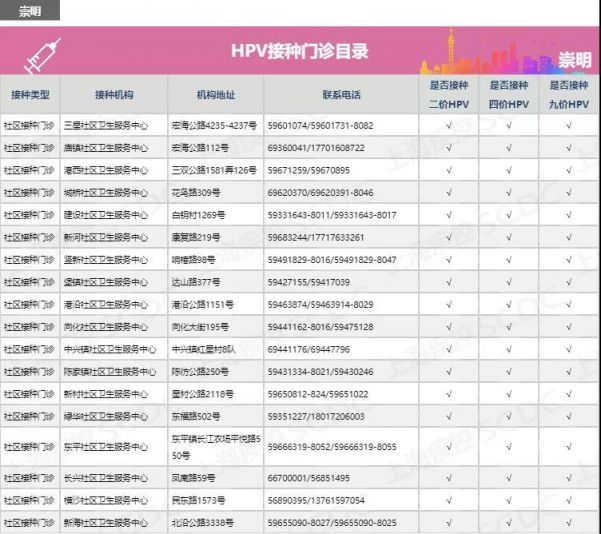The width and height of the screenshot is (601, 534).
Task: Click address 东平镇长江农场平悦路550号
Action: coord(216,447)
